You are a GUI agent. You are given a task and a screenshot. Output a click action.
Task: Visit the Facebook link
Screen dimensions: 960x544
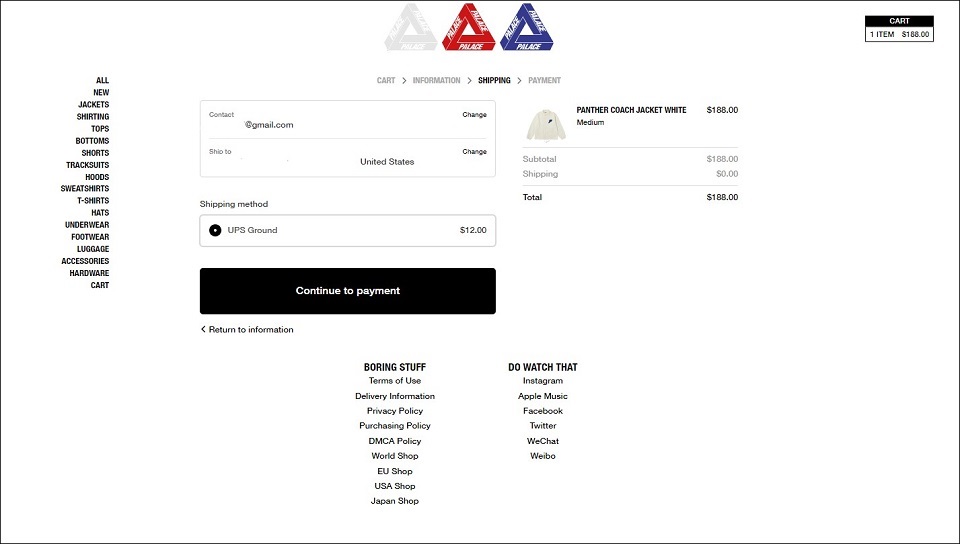tap(543, 411)
